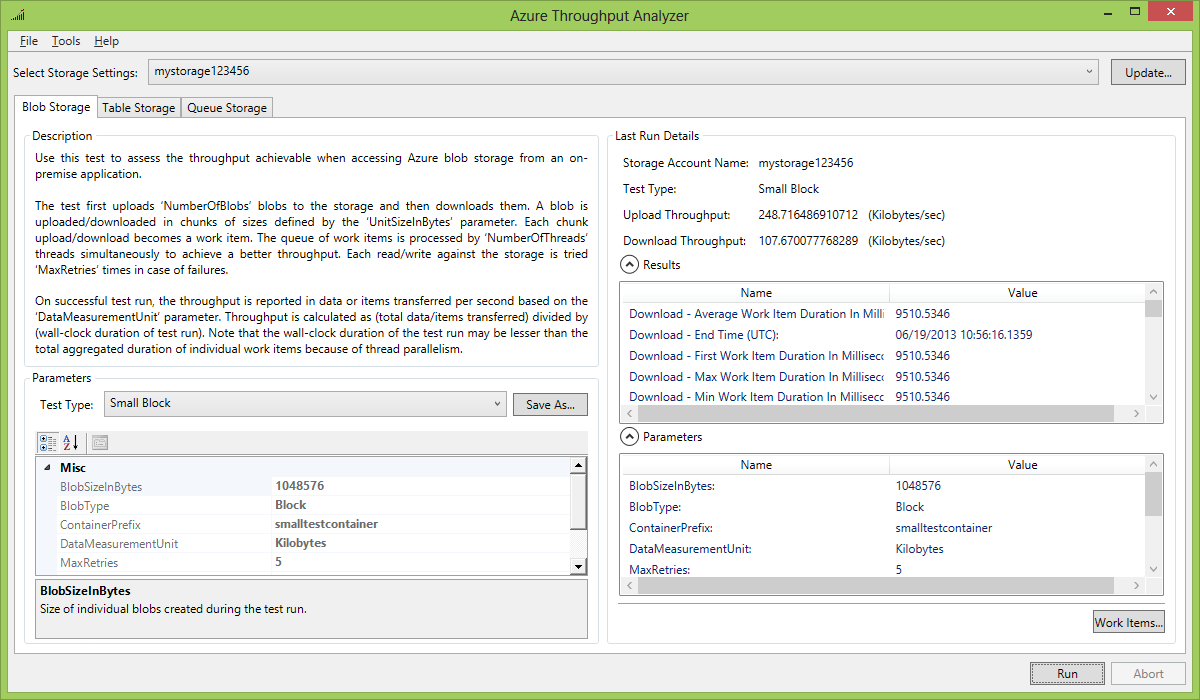Click the Parameters table vertical scrollbar down arrow

1153,568
